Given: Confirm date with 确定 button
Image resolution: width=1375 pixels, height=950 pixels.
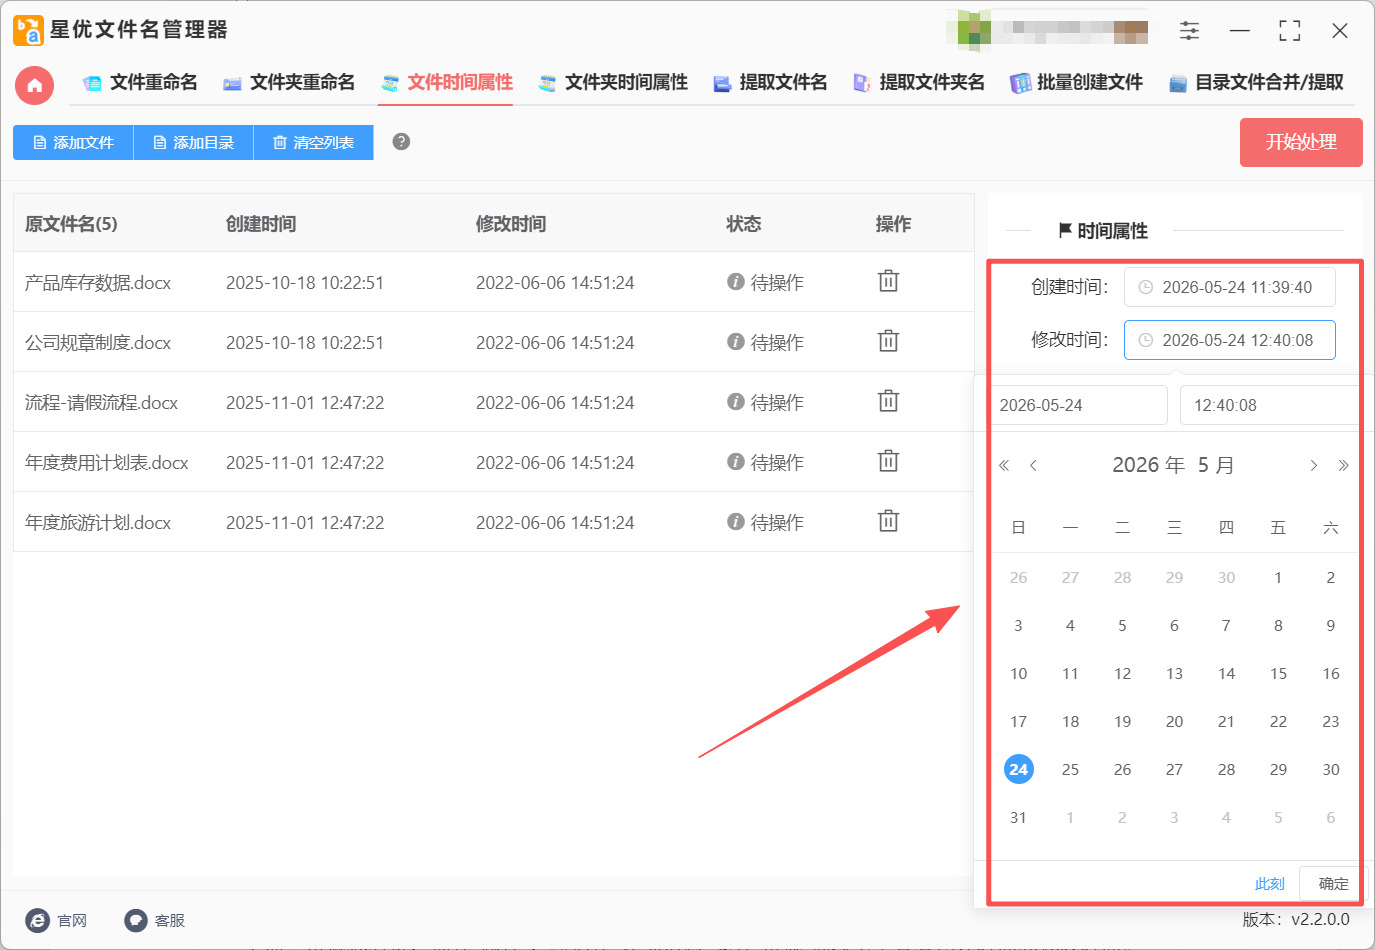Looking at the screenshot, I should tap(1333, 884).
